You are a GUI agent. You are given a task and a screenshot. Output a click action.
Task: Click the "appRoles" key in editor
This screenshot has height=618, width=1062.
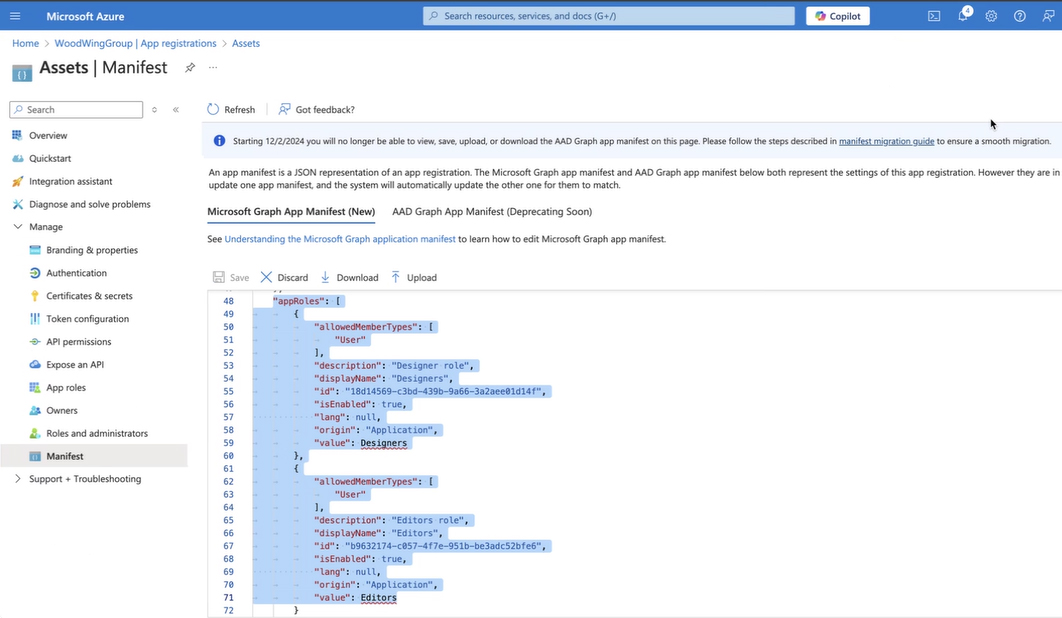click(299, 301)
